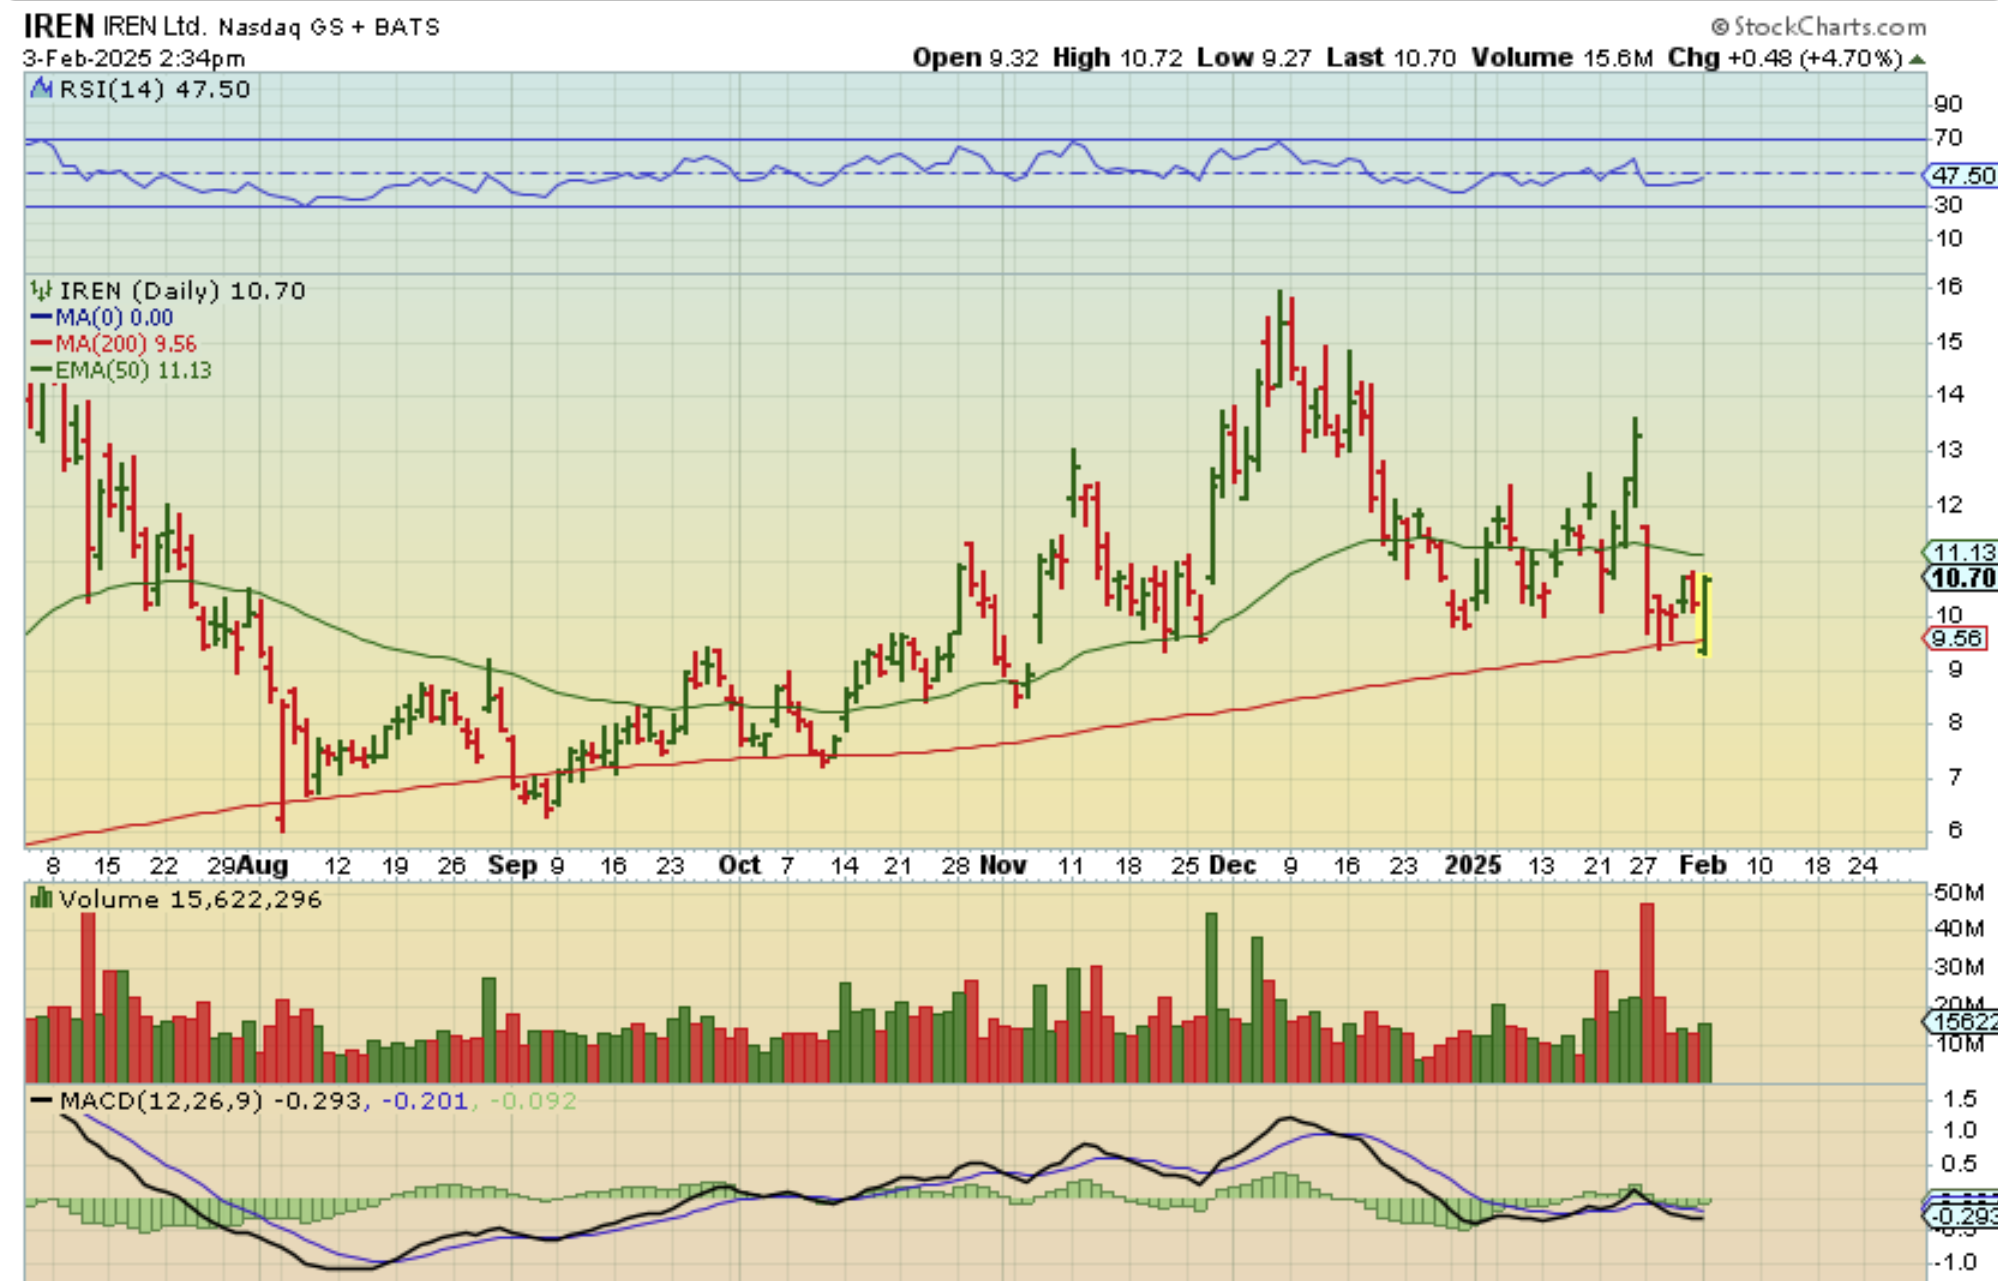The height and width of the screenshot is (1281, 1998).
Task: Click the Feb label on date axis
Action: [1702, 865]
